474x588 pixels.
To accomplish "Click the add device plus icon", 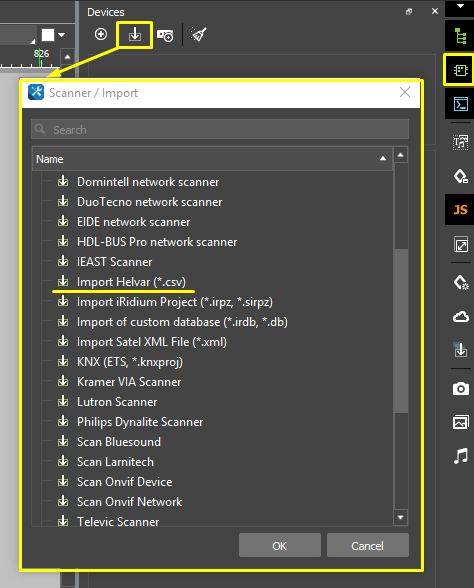I will click(100, 34).
